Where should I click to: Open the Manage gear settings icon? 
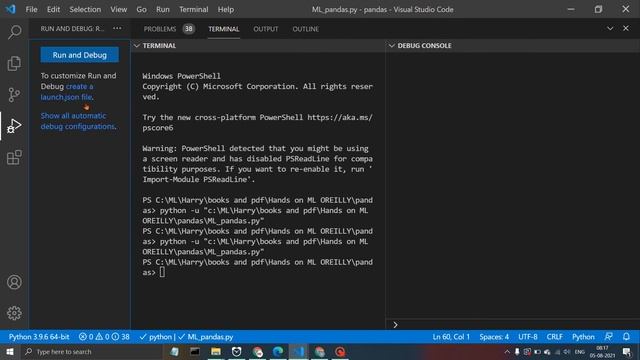pyautogui.click(x=14, y=313)
